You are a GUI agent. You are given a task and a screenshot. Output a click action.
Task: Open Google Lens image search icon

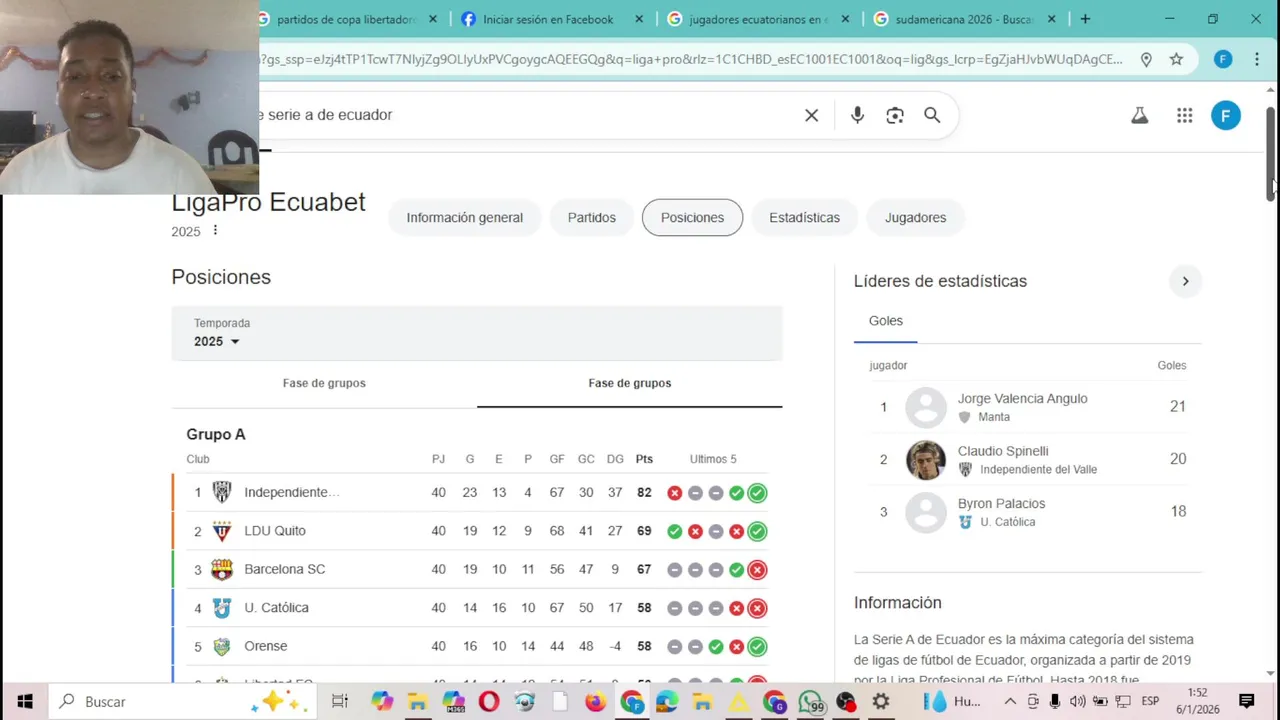pyautogui.click(x=895, y=115)
